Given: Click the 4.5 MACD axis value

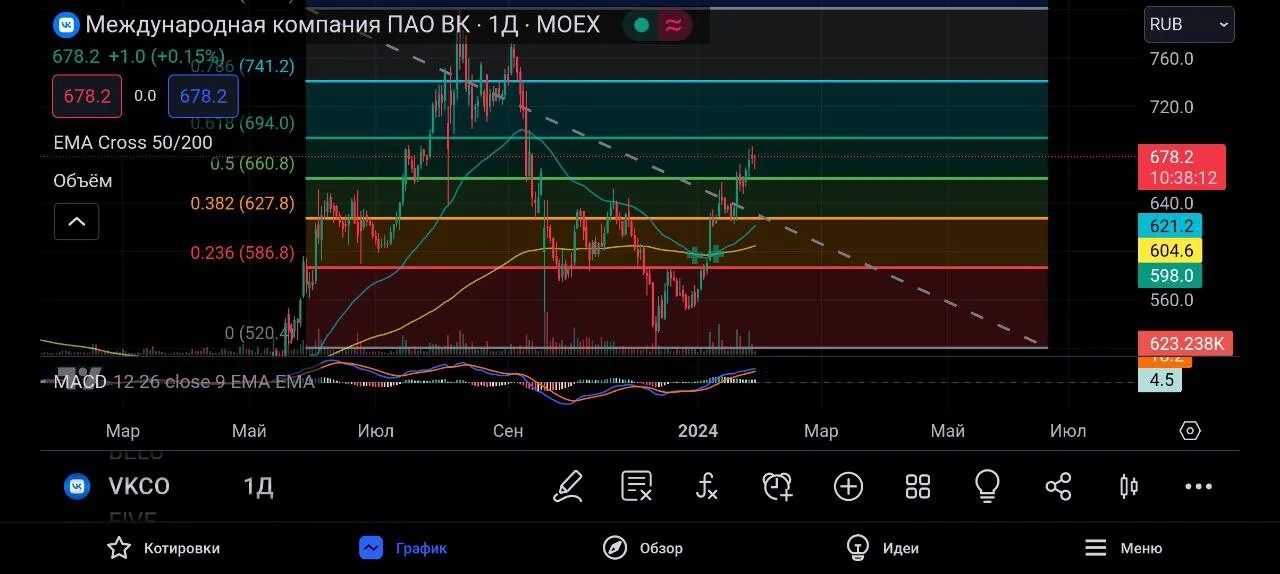Looking at the screenshot, I should [1160, 380].
